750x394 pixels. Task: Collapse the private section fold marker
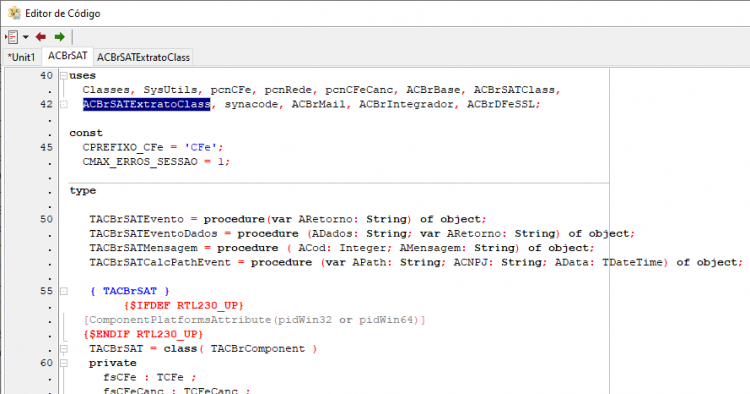click(64, 363)
